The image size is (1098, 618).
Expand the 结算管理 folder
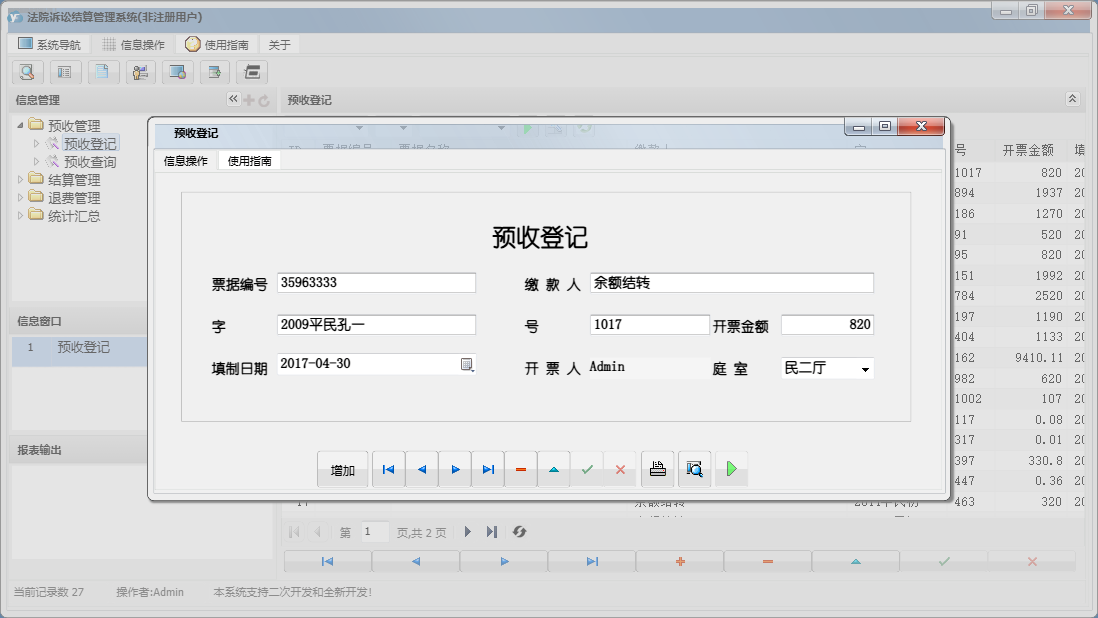22,179
